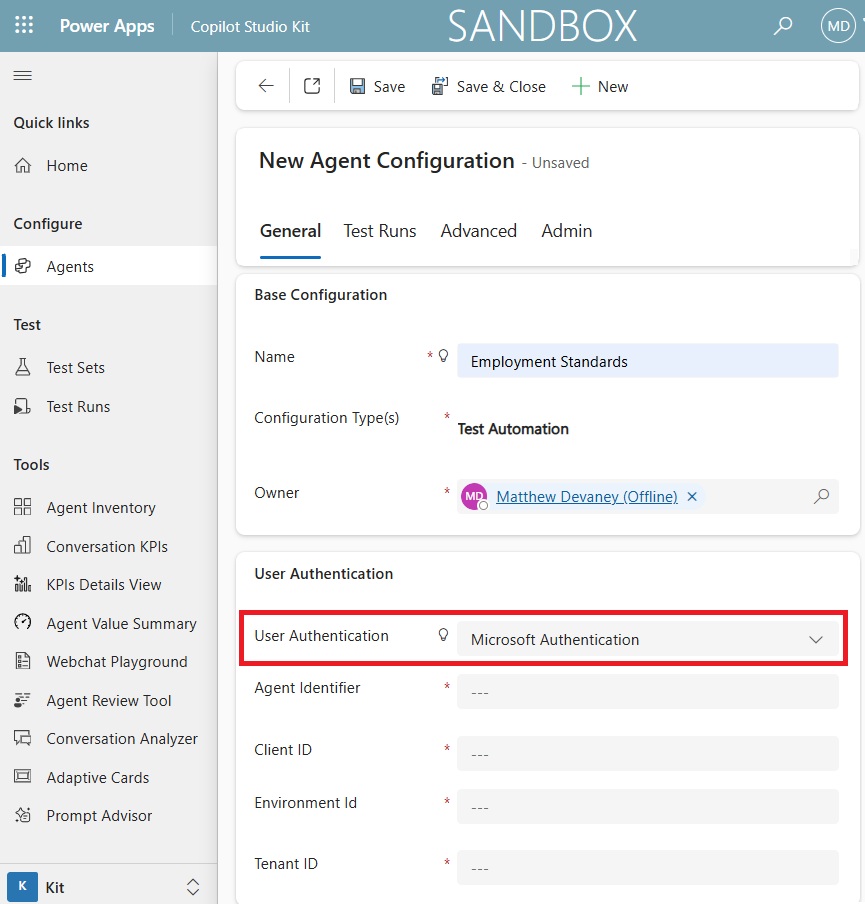
Task: Collapse the navigation with the hamburger icon
Action: (22, 76)
